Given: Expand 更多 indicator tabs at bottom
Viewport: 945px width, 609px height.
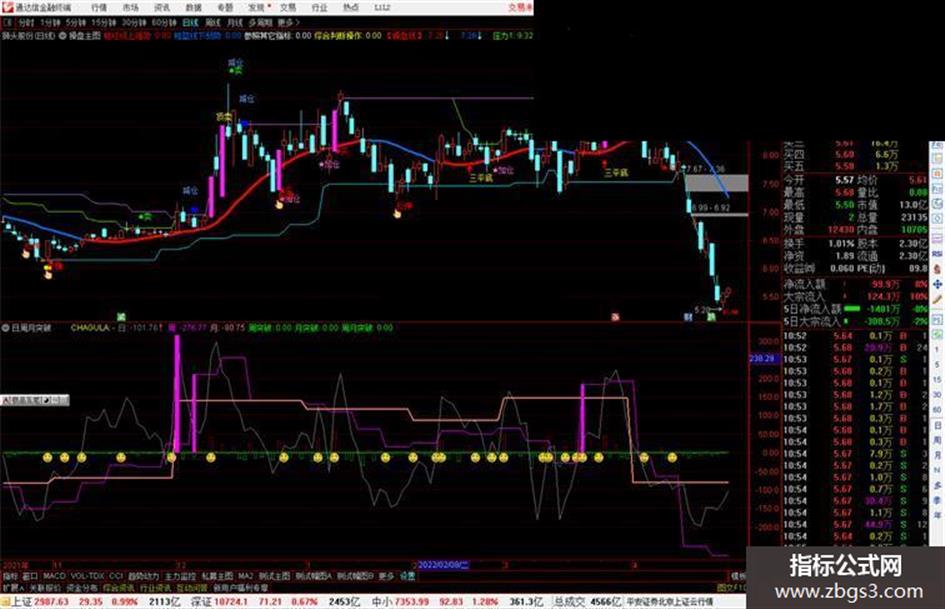Looking at the screenshot, I should tap(386, 576).
